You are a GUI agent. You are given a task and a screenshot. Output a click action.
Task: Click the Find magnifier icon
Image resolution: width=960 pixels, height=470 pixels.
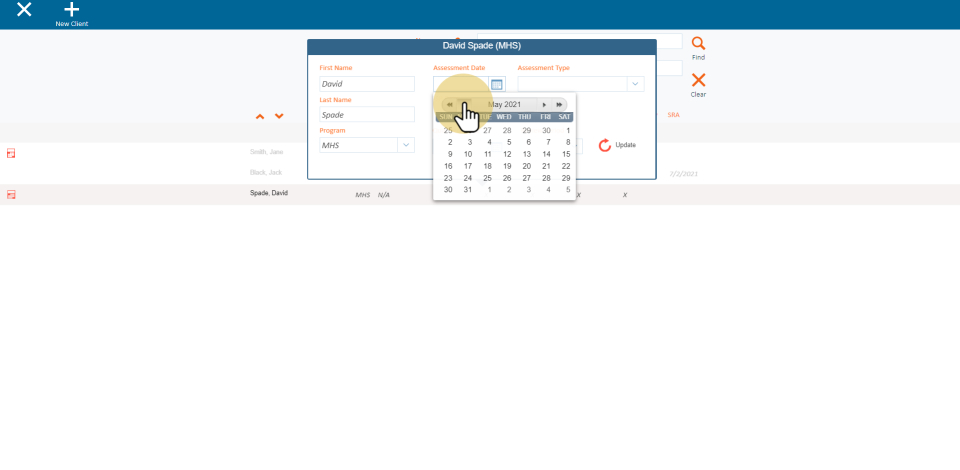698,44
